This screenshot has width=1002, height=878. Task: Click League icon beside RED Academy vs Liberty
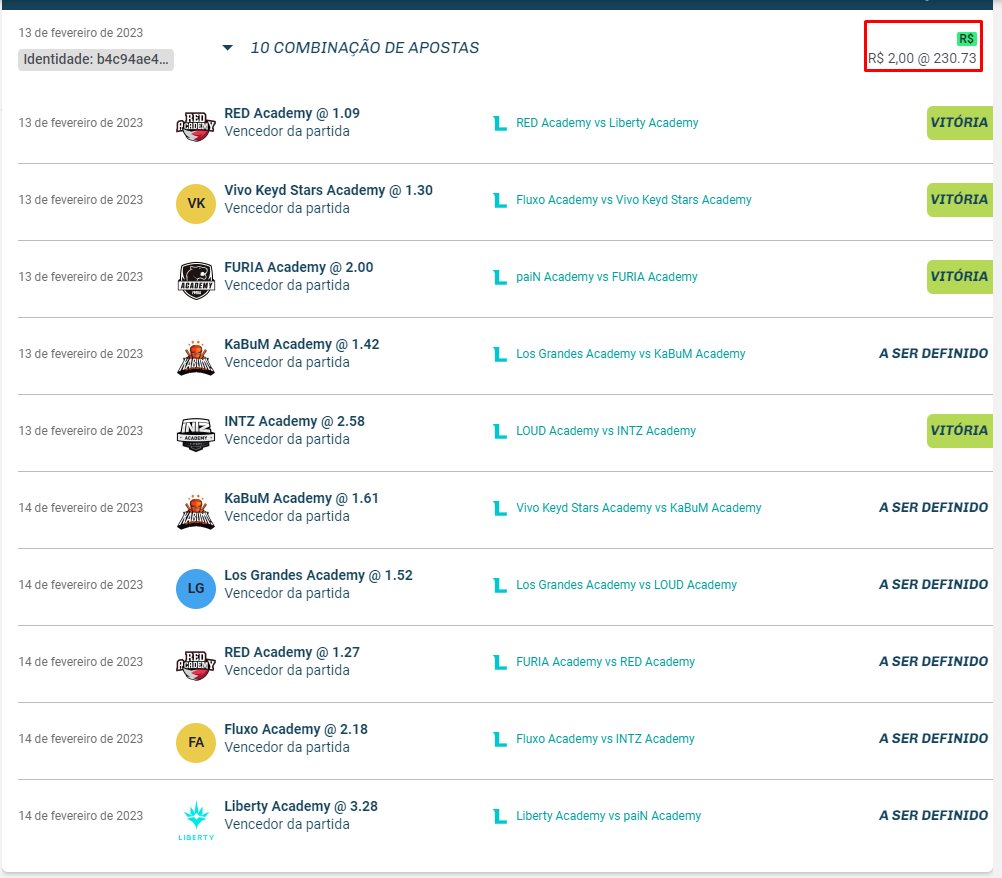500,123
